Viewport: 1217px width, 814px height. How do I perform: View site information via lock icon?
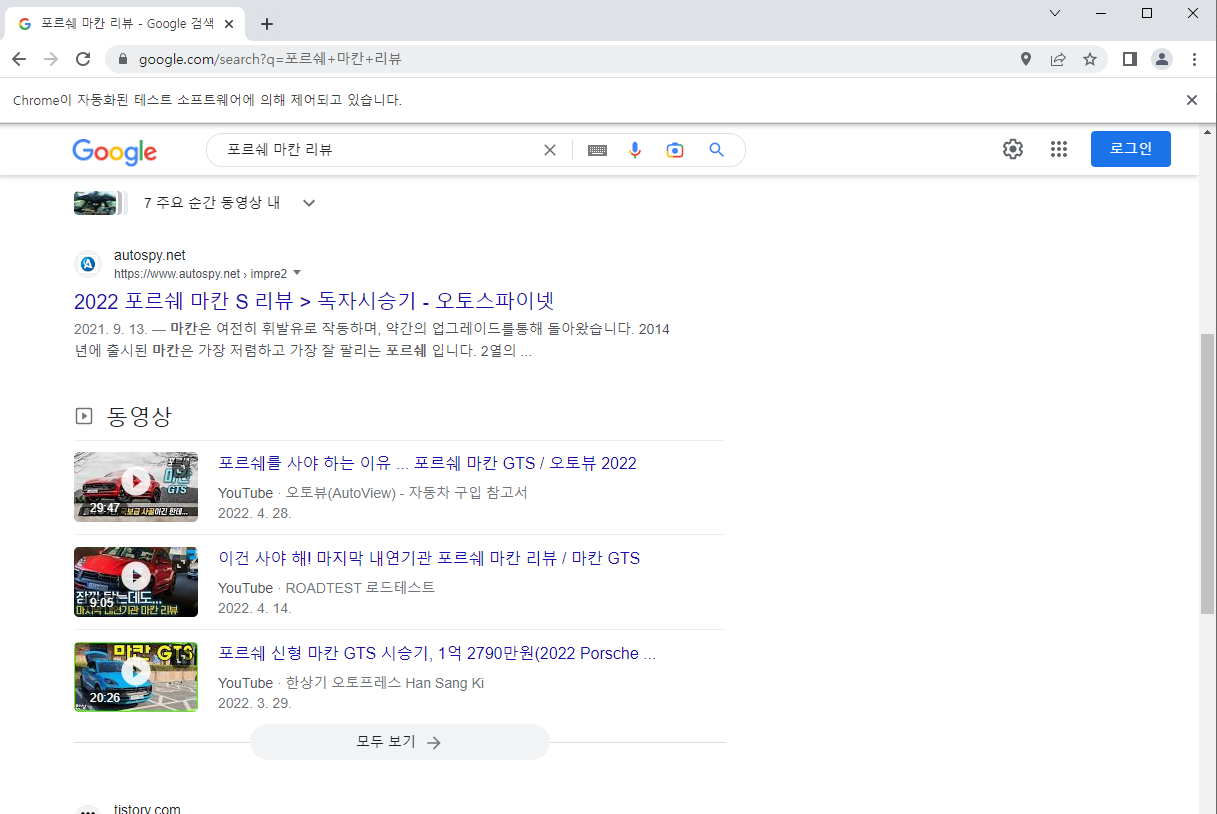point(123,59)
